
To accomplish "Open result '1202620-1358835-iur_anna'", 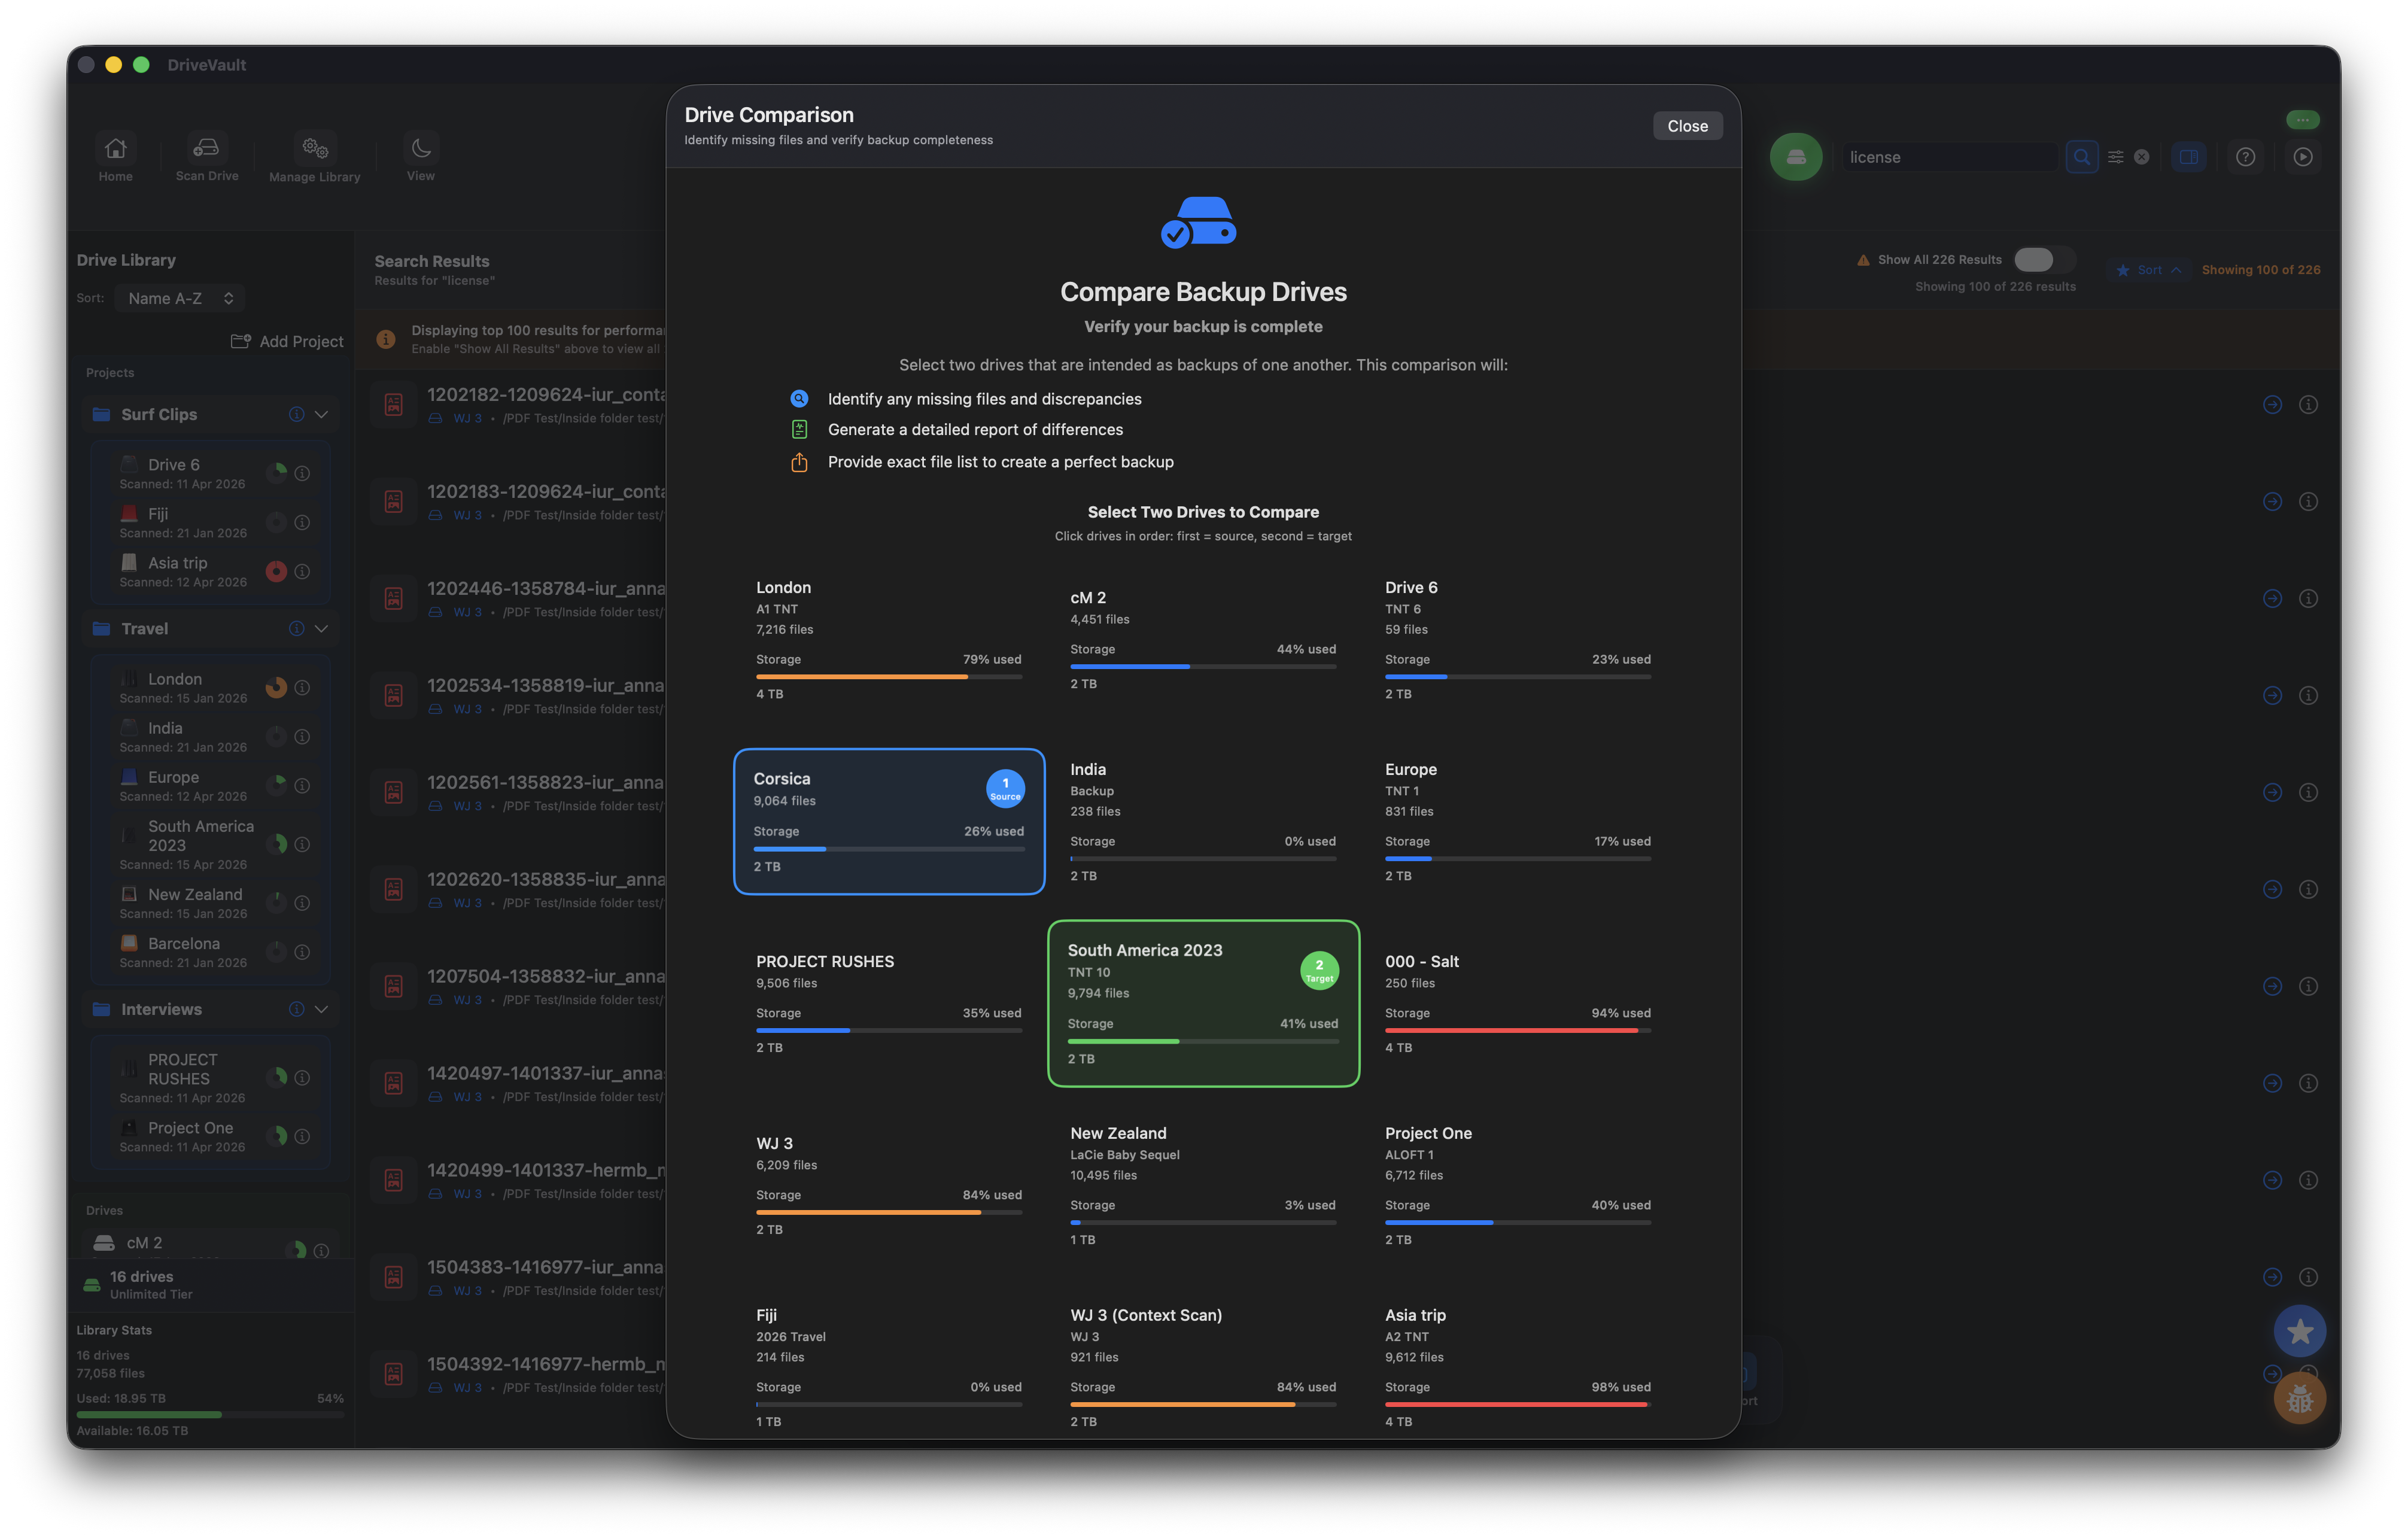I will click(x=545, y=879).
